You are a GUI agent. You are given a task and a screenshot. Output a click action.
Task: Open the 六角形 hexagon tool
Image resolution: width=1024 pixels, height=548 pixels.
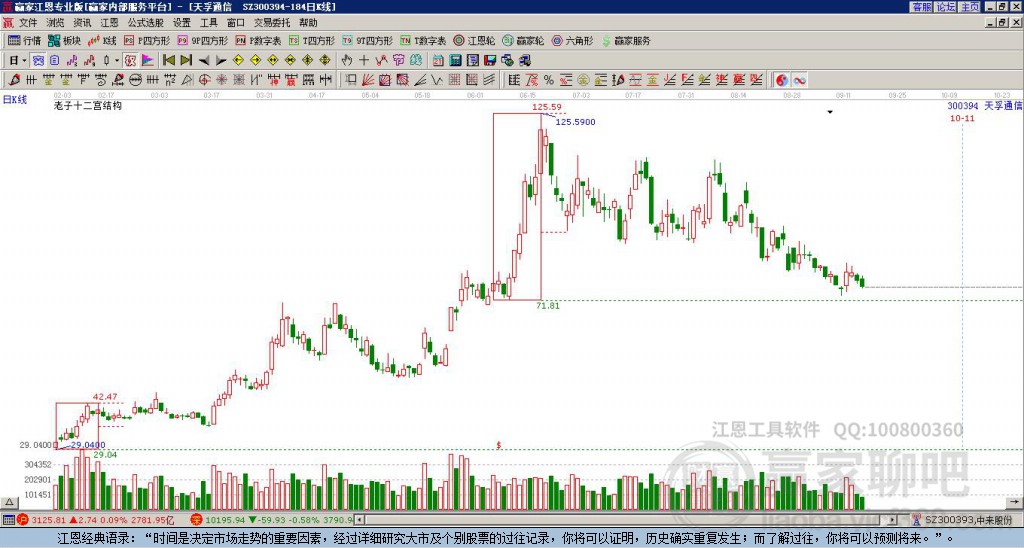pyautogui.click(x=572, y=40)
